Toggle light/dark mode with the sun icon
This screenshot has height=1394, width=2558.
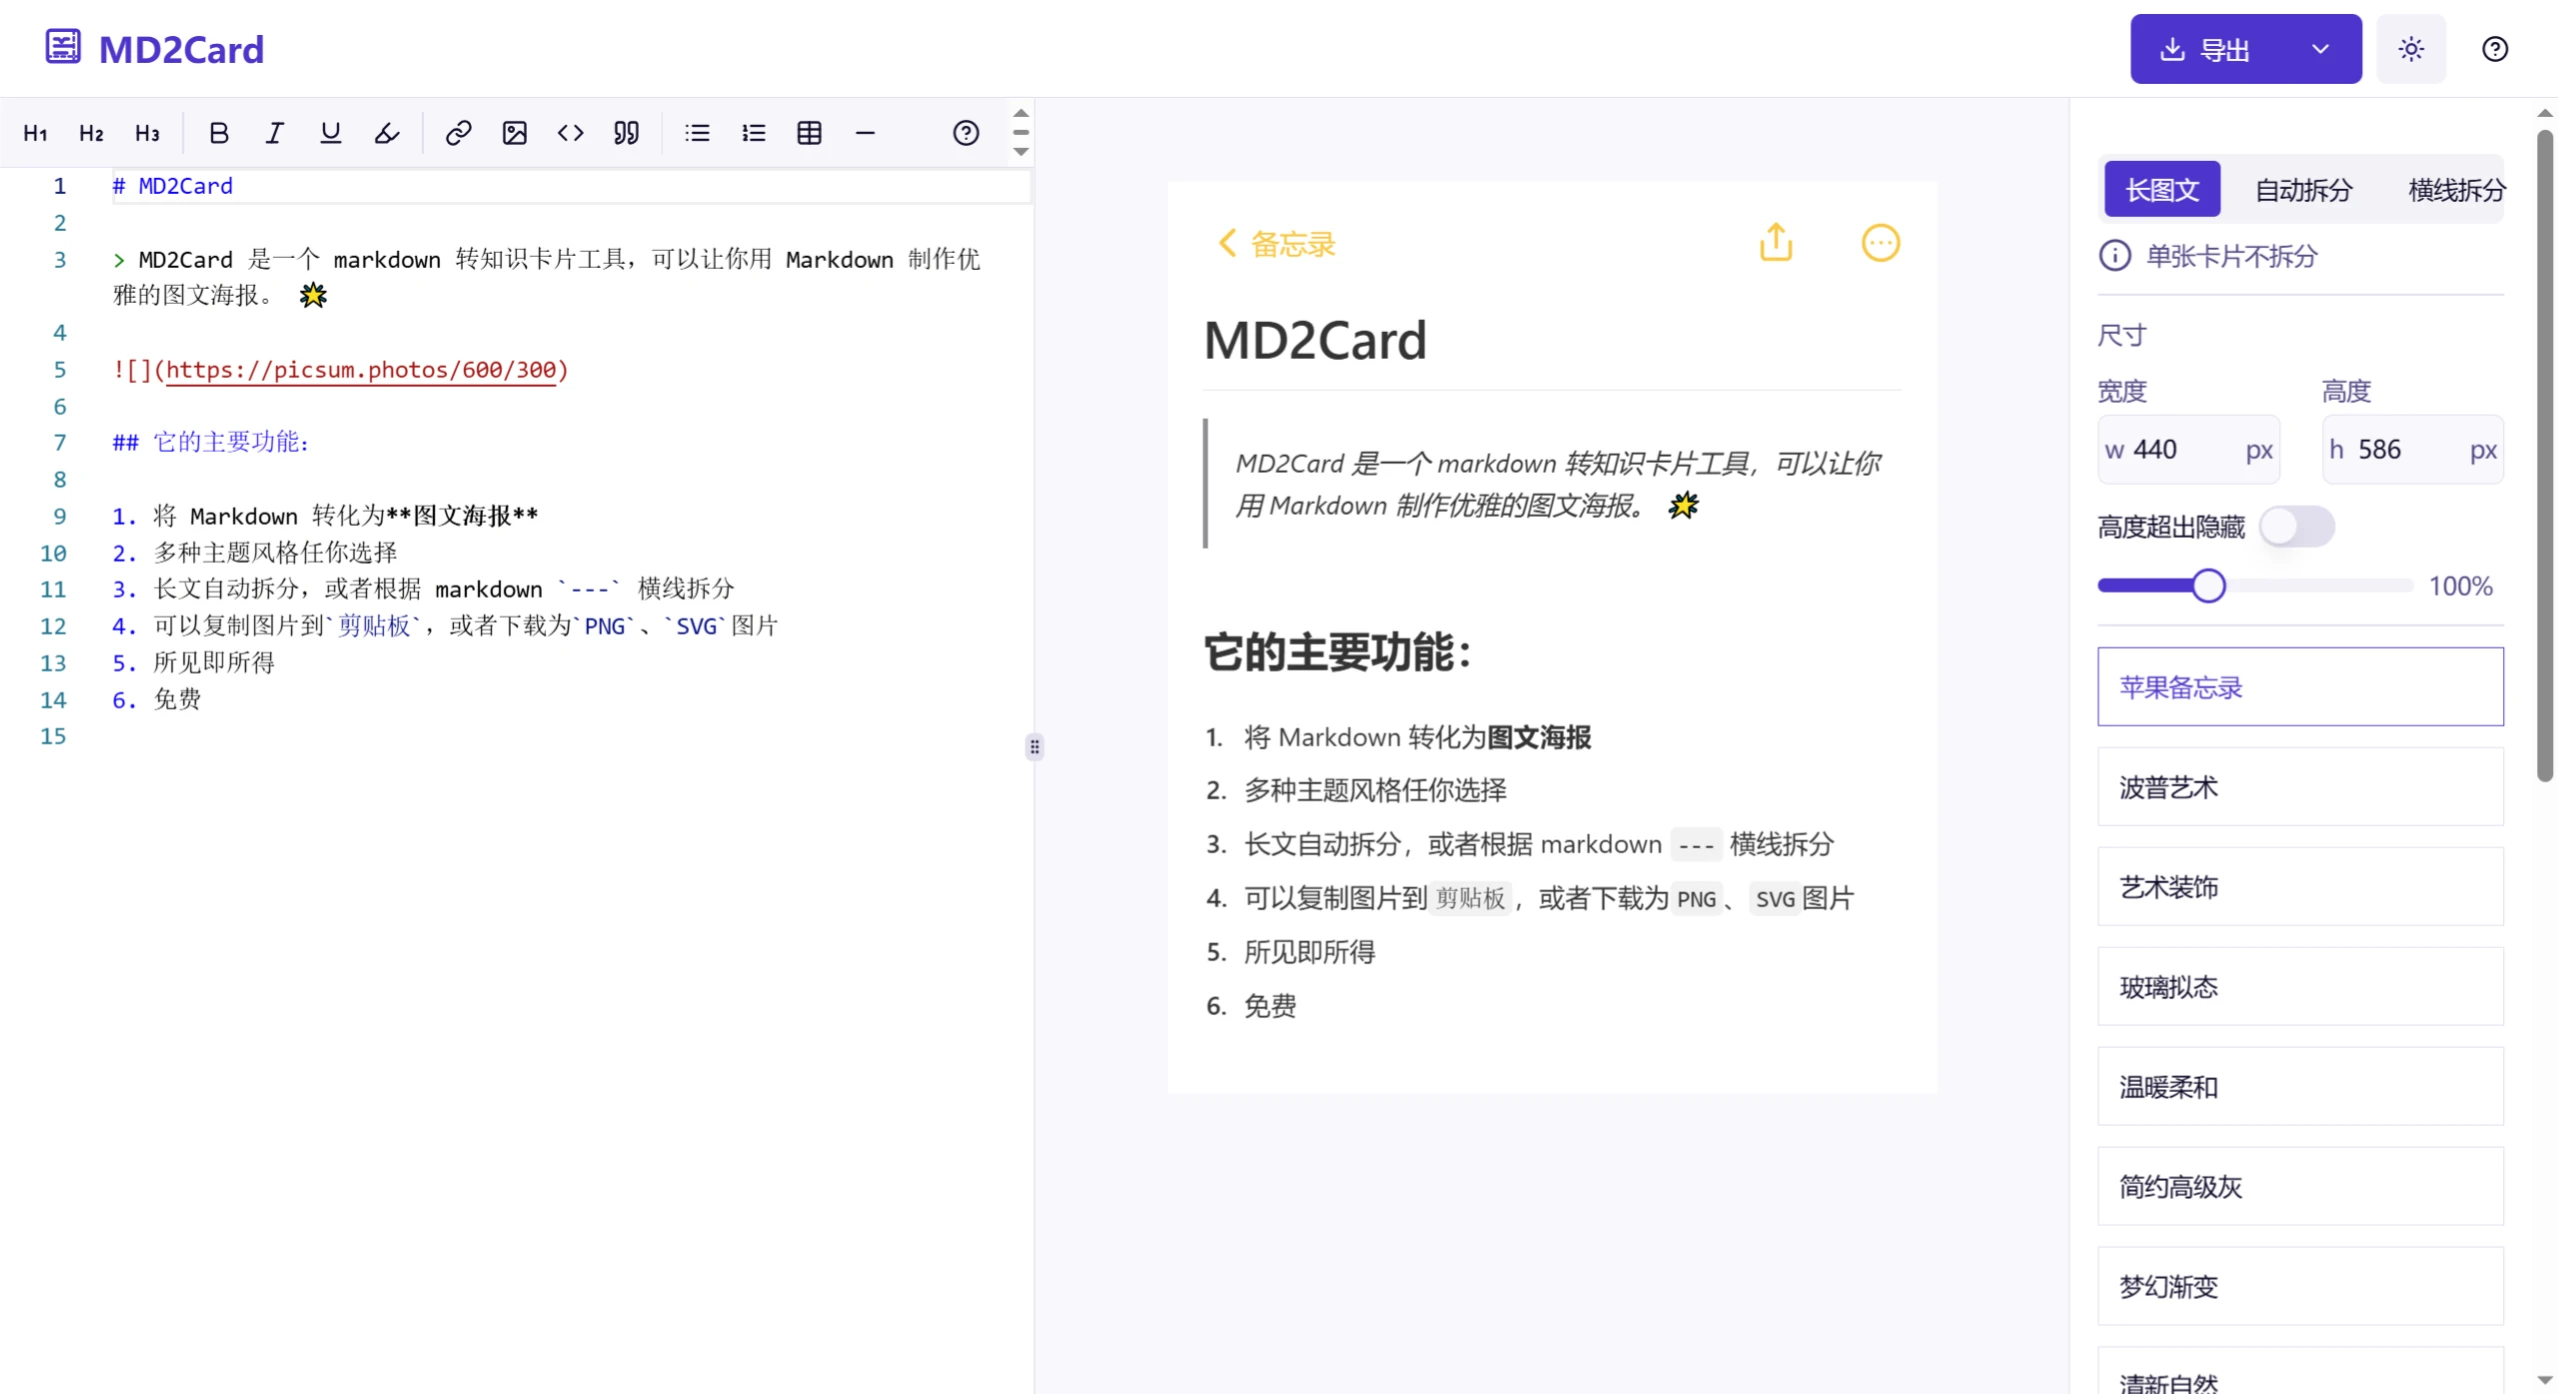tap(2410, 48)
